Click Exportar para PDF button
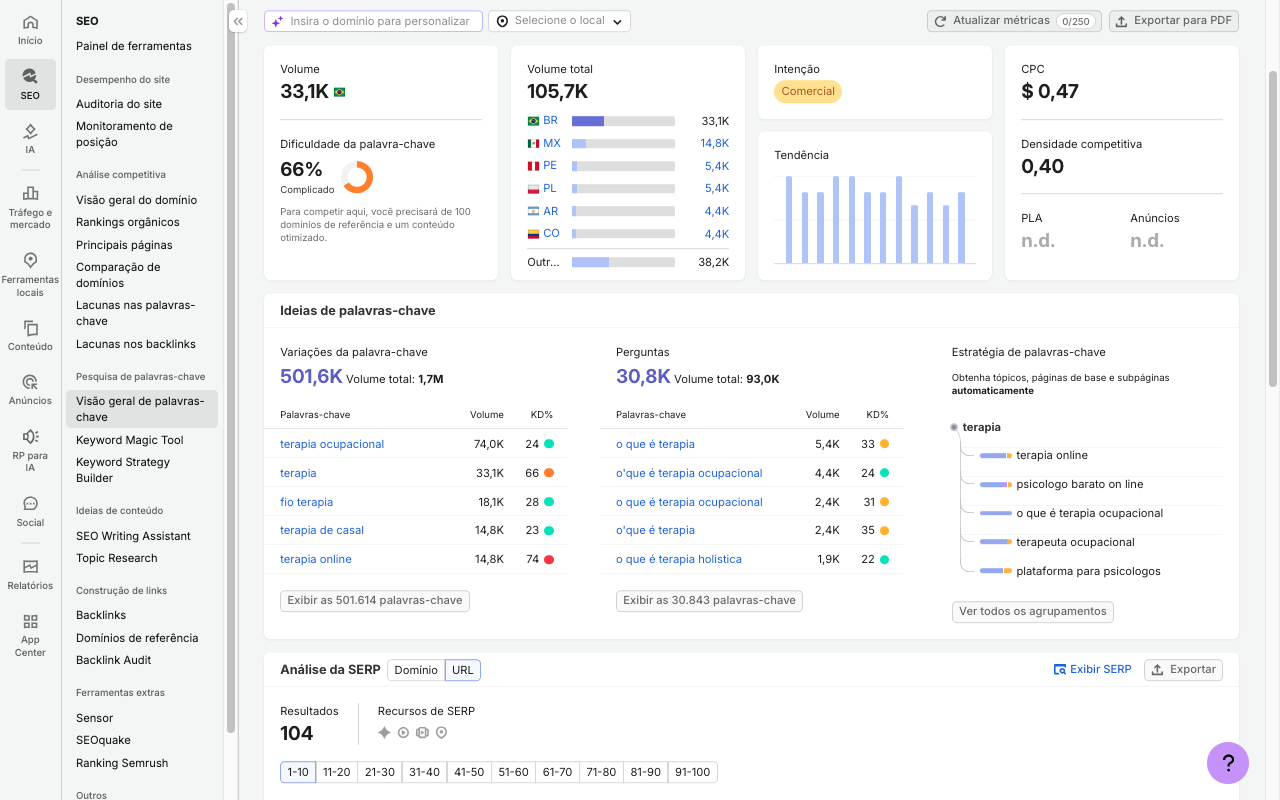 [x=1174, y=21]
